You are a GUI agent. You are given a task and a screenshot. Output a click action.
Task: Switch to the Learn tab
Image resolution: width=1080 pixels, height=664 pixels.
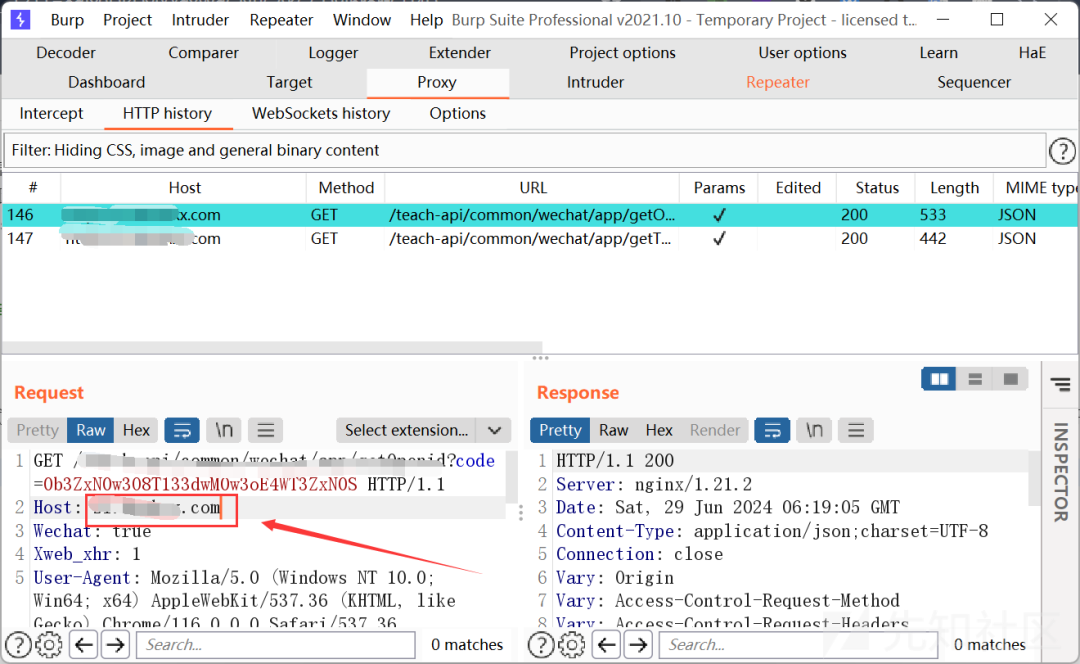[x=939, y=53]
